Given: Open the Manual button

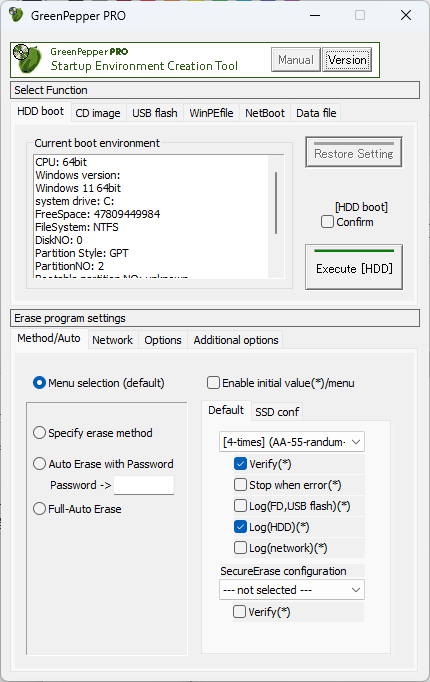Looking at the screenshot, I should [296, 60].
